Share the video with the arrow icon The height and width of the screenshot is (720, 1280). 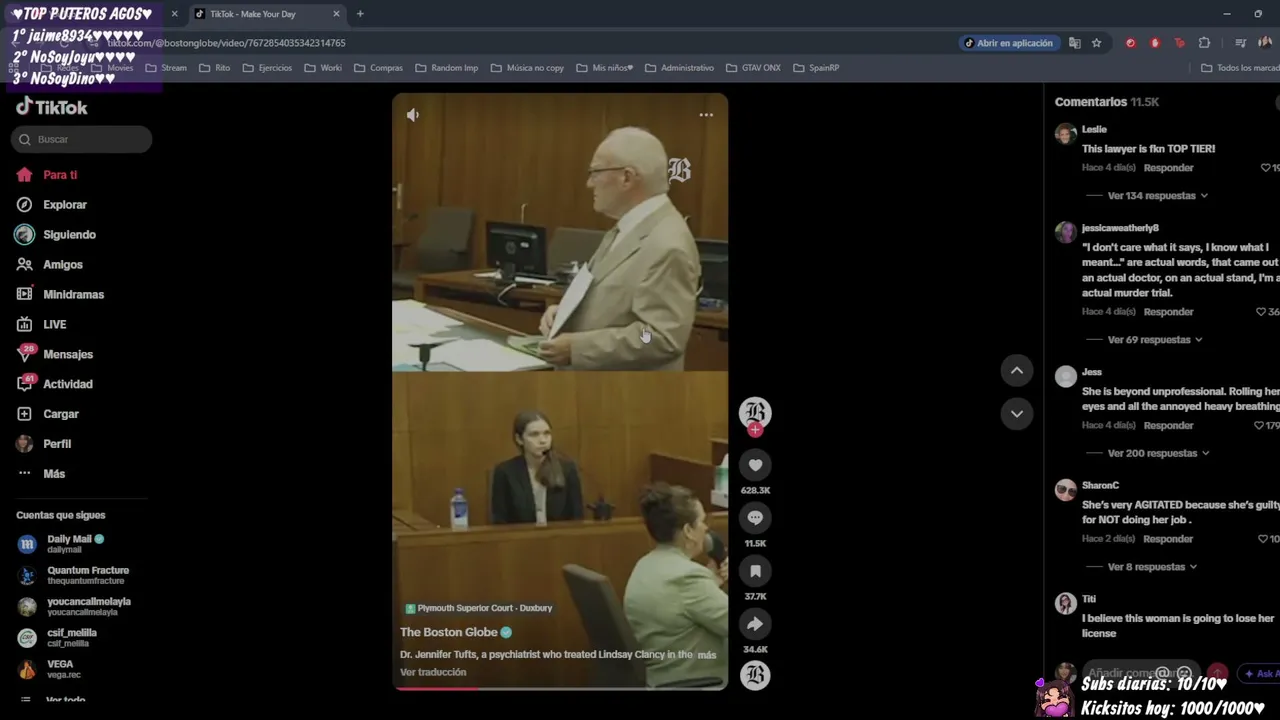755,624
